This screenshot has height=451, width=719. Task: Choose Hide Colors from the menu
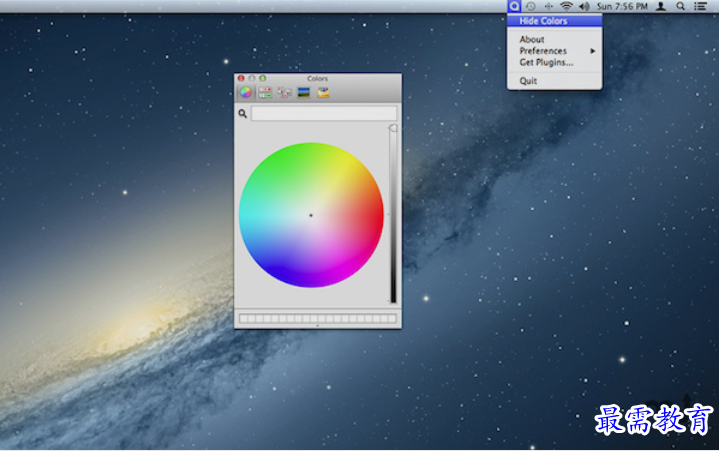pyautogui.click(x=554, y=21)
